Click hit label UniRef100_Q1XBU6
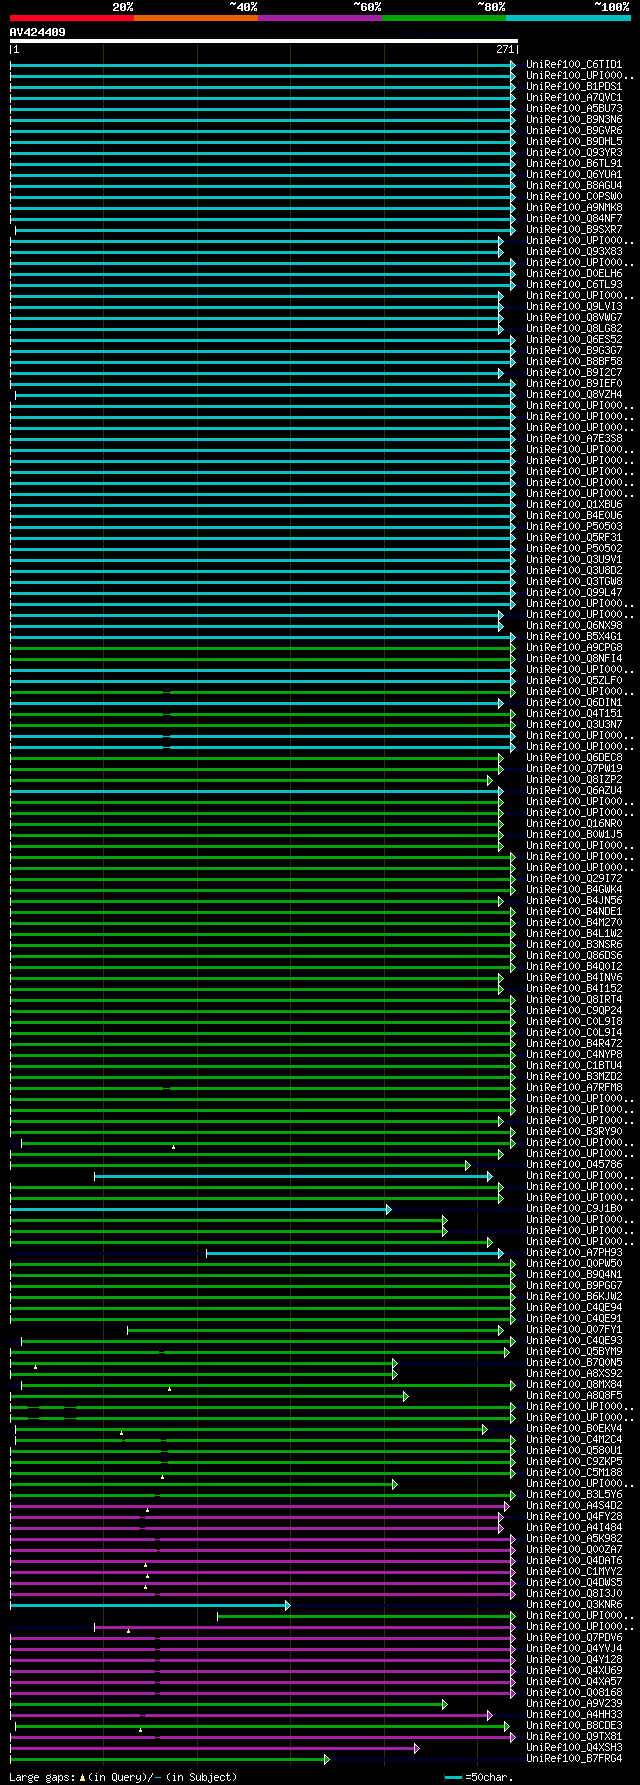 coord(574,505)
